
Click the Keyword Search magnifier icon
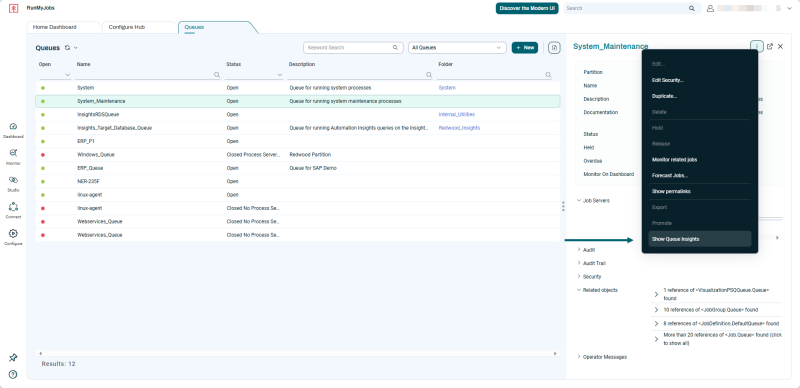395,47
